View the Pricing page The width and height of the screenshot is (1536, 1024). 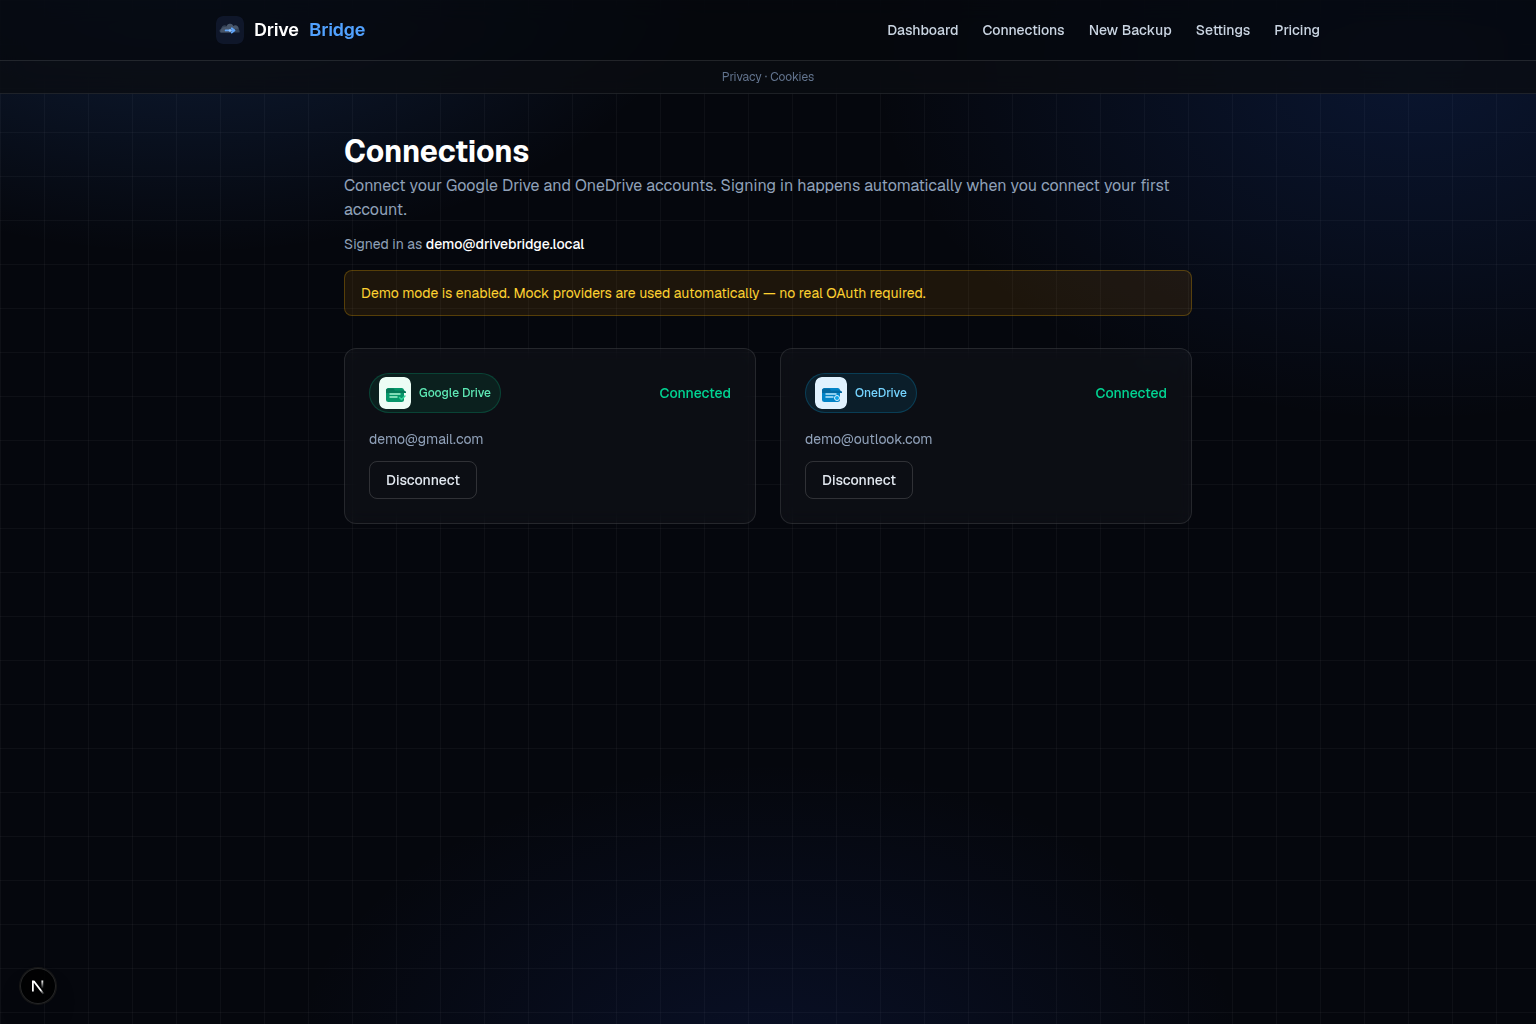pos(1297,30)
